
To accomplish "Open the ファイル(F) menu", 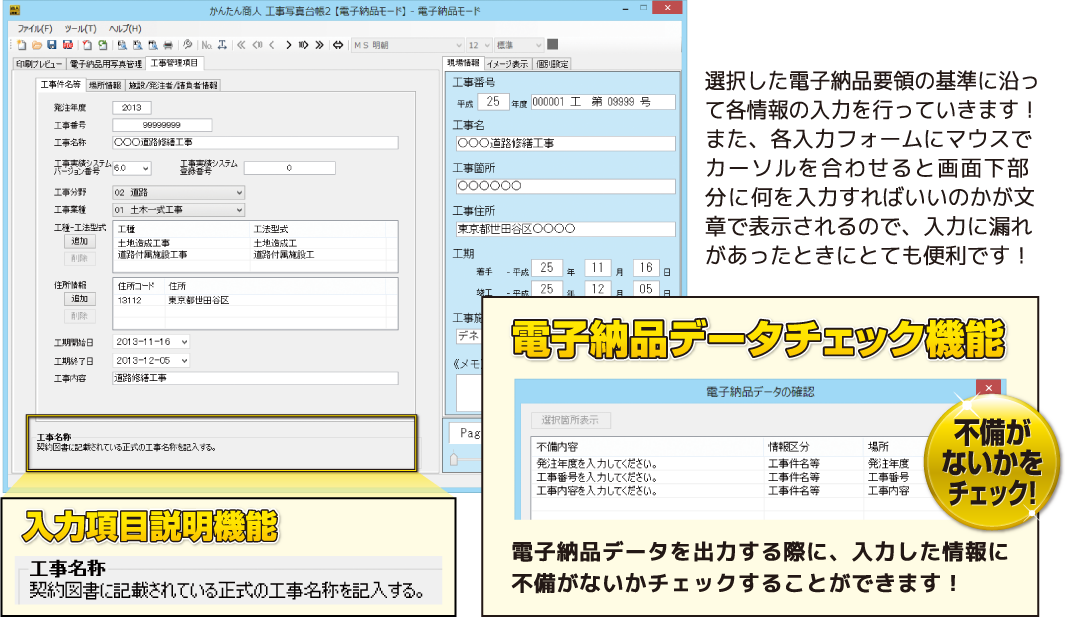I will 35,29.
